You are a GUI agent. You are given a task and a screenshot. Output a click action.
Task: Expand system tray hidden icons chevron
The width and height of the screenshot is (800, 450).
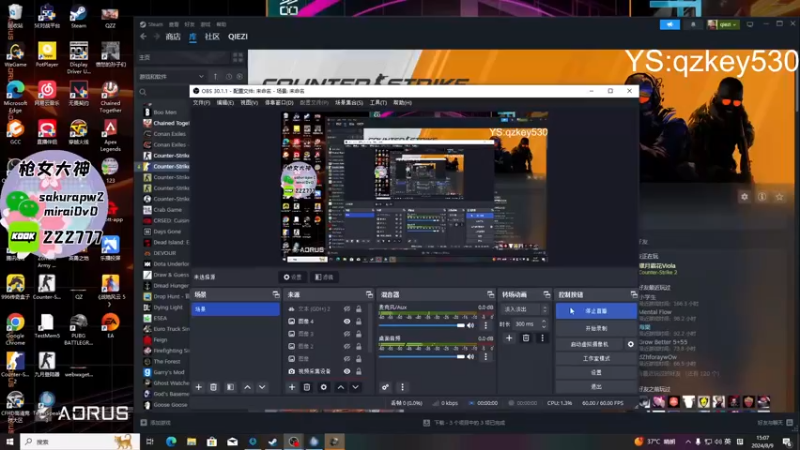pos(688,441)
